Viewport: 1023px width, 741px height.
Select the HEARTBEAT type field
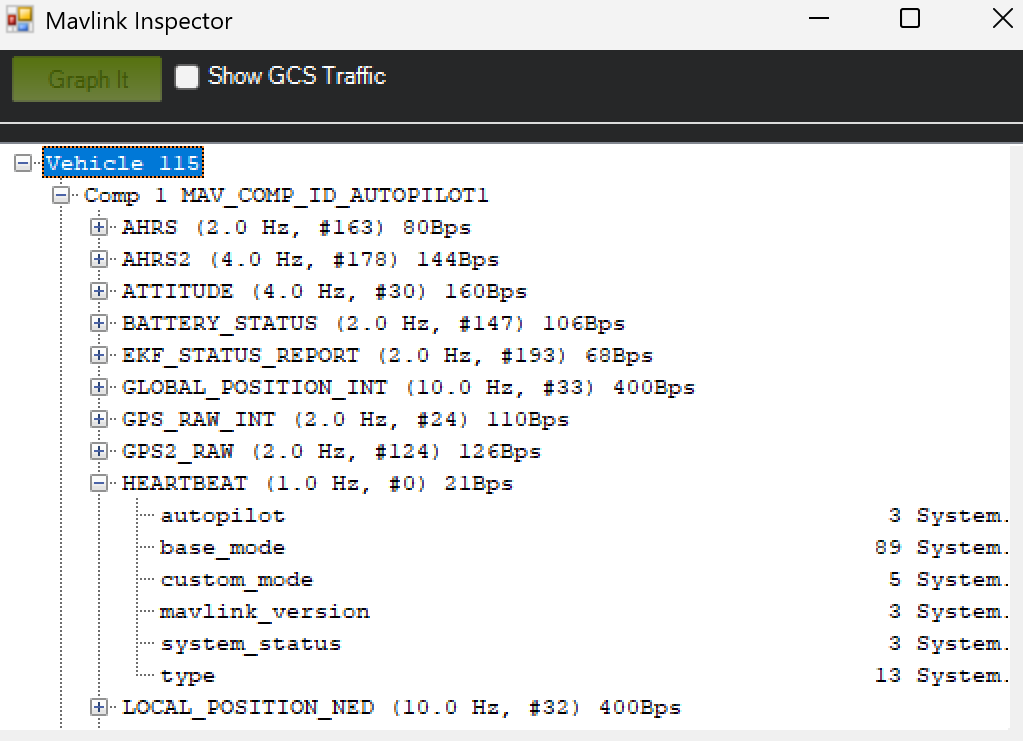(188, 676)
